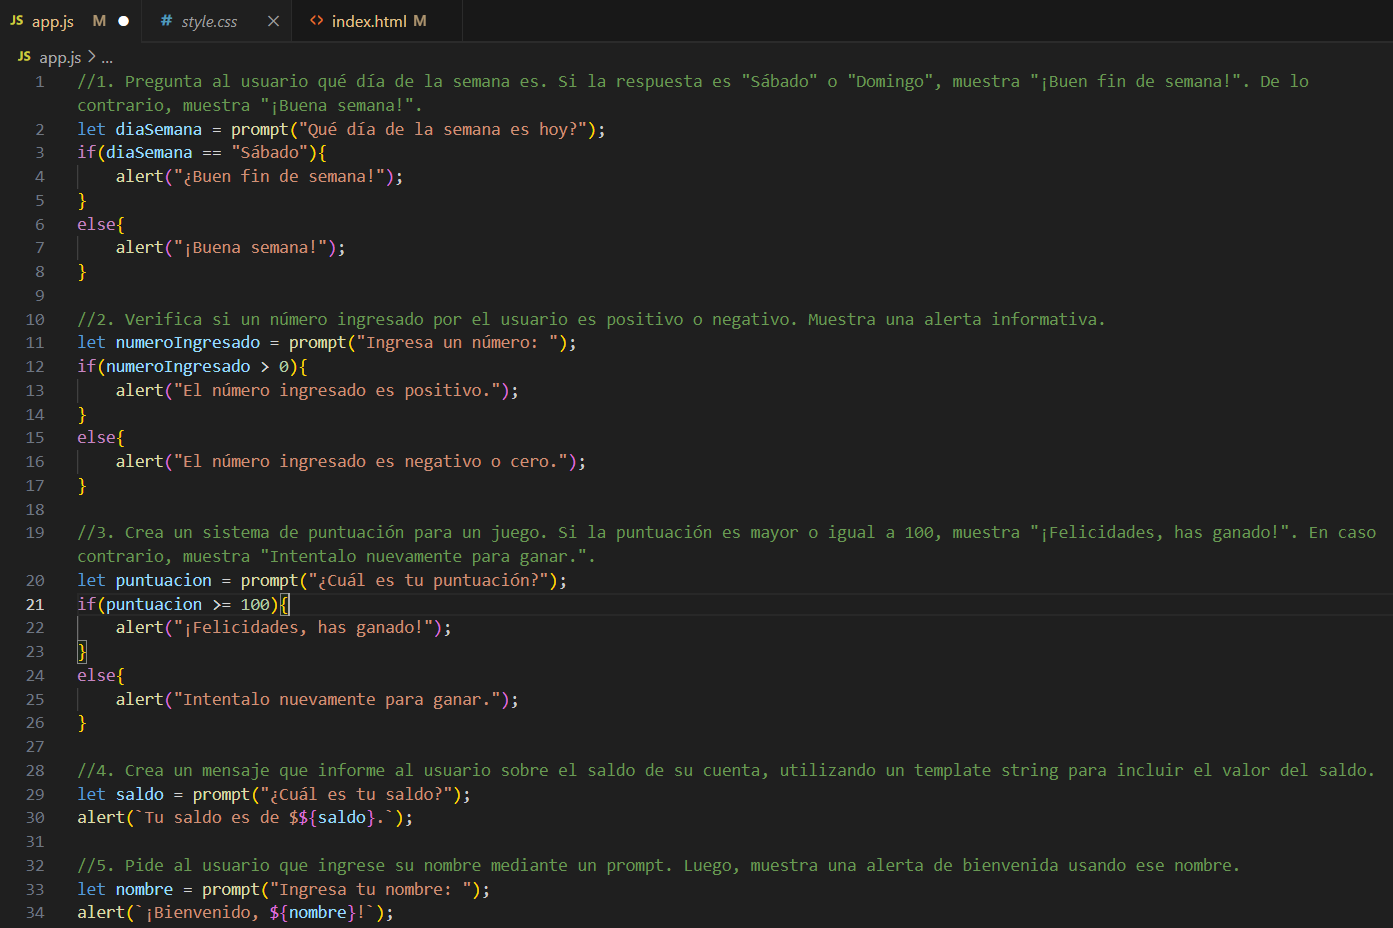Click the comment starting with //4. Crea un mensaje
Screen dimensions: 1393x928
pos(726,771)
